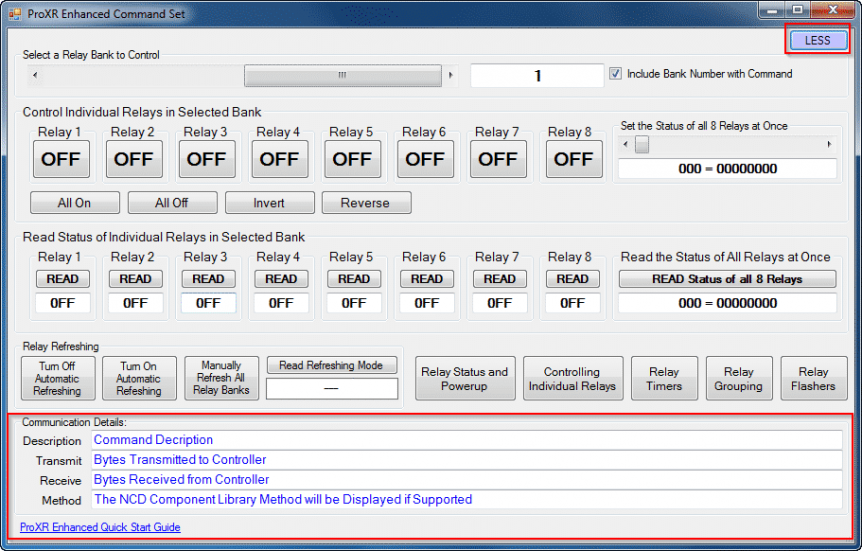Click right arrow of relay bank scrollbar
Image resolution: width=862 pixels, height=551 pixels.
pos(451,75)
